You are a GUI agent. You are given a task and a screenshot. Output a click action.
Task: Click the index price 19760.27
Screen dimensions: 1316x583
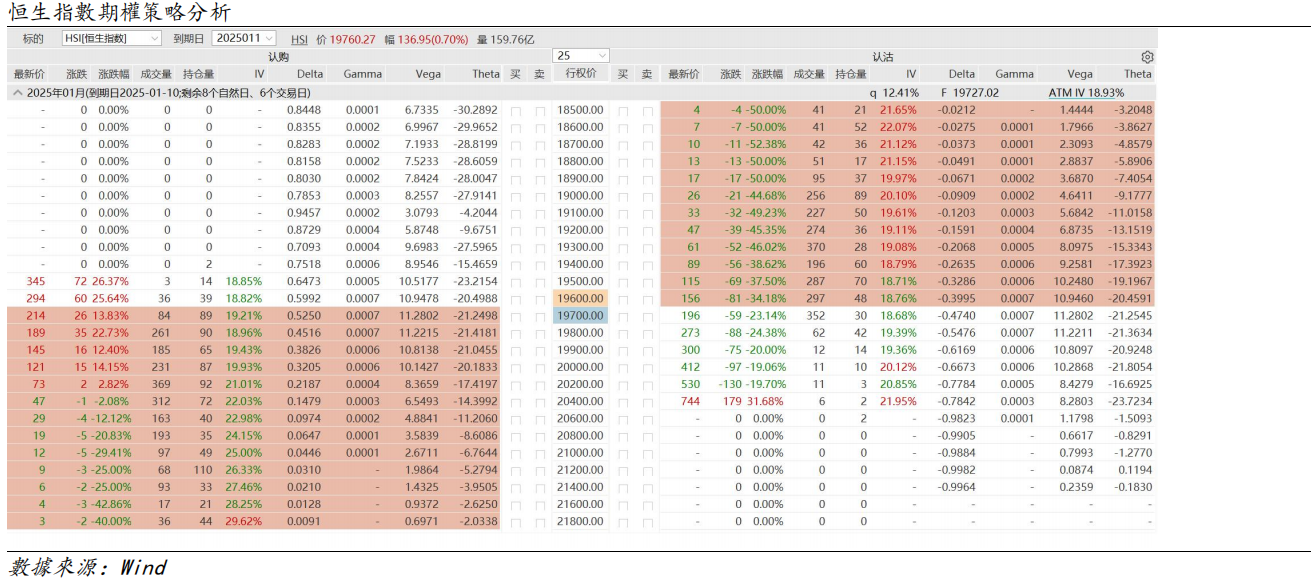click(353, 39)
